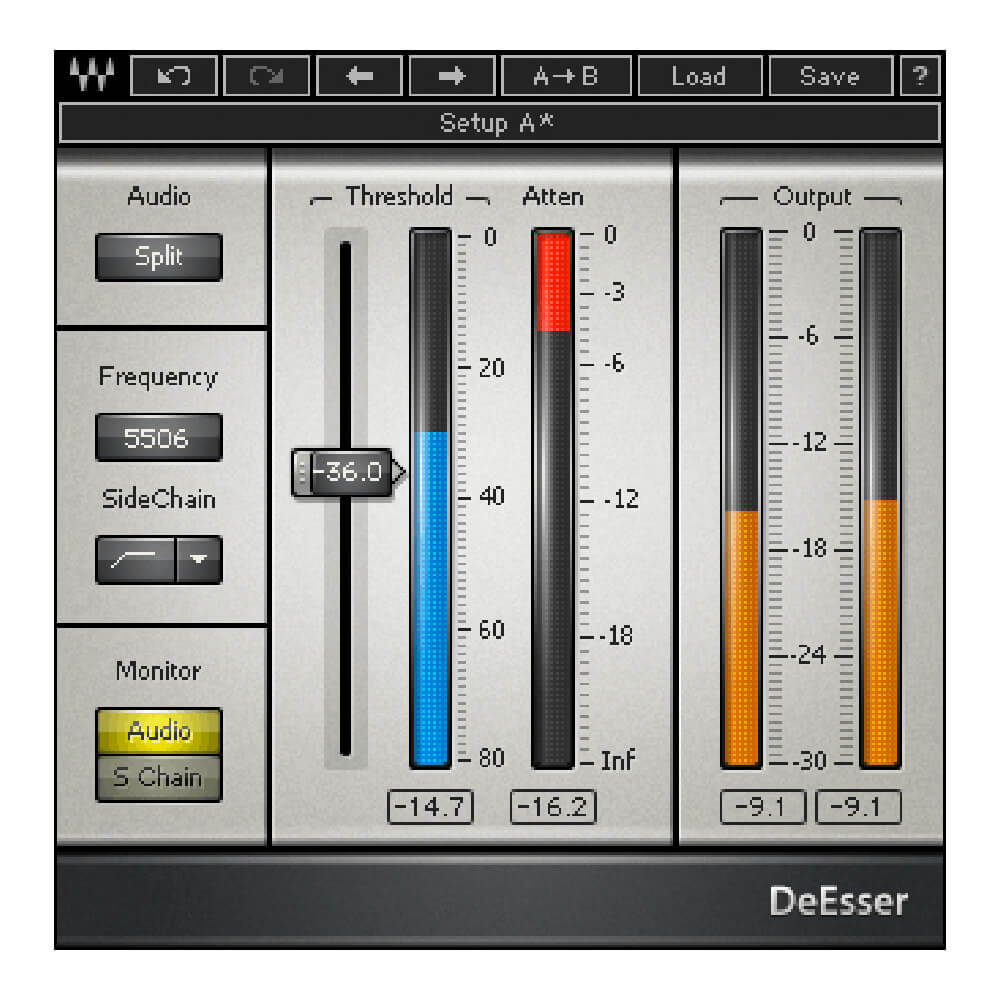
Task: Click the Threshold slider track
Action: [346, 499]
